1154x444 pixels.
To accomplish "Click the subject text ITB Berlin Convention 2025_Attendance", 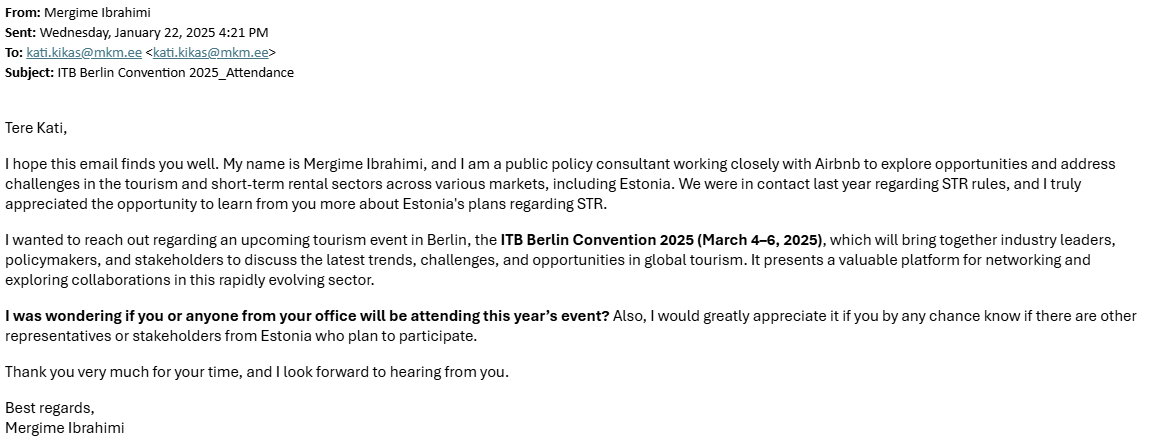I will tap(176, 72).
